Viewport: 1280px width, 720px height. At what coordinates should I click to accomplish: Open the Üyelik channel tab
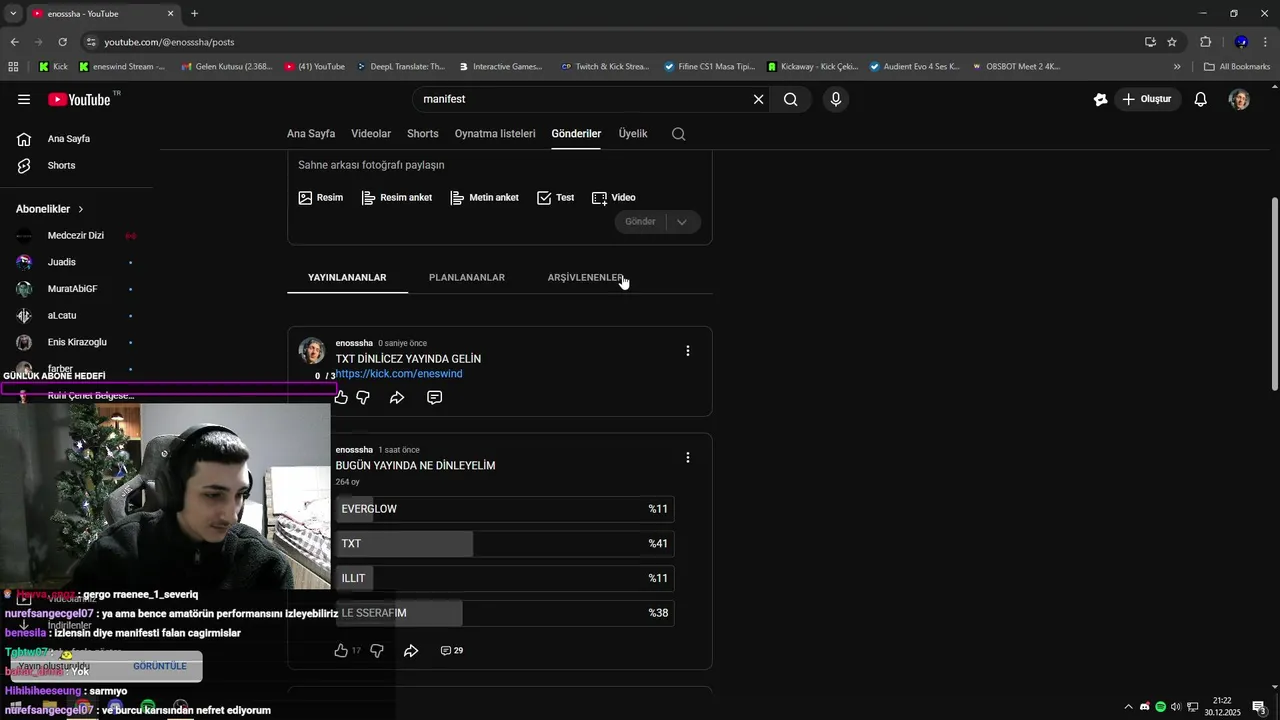click(x=633, y=134)
